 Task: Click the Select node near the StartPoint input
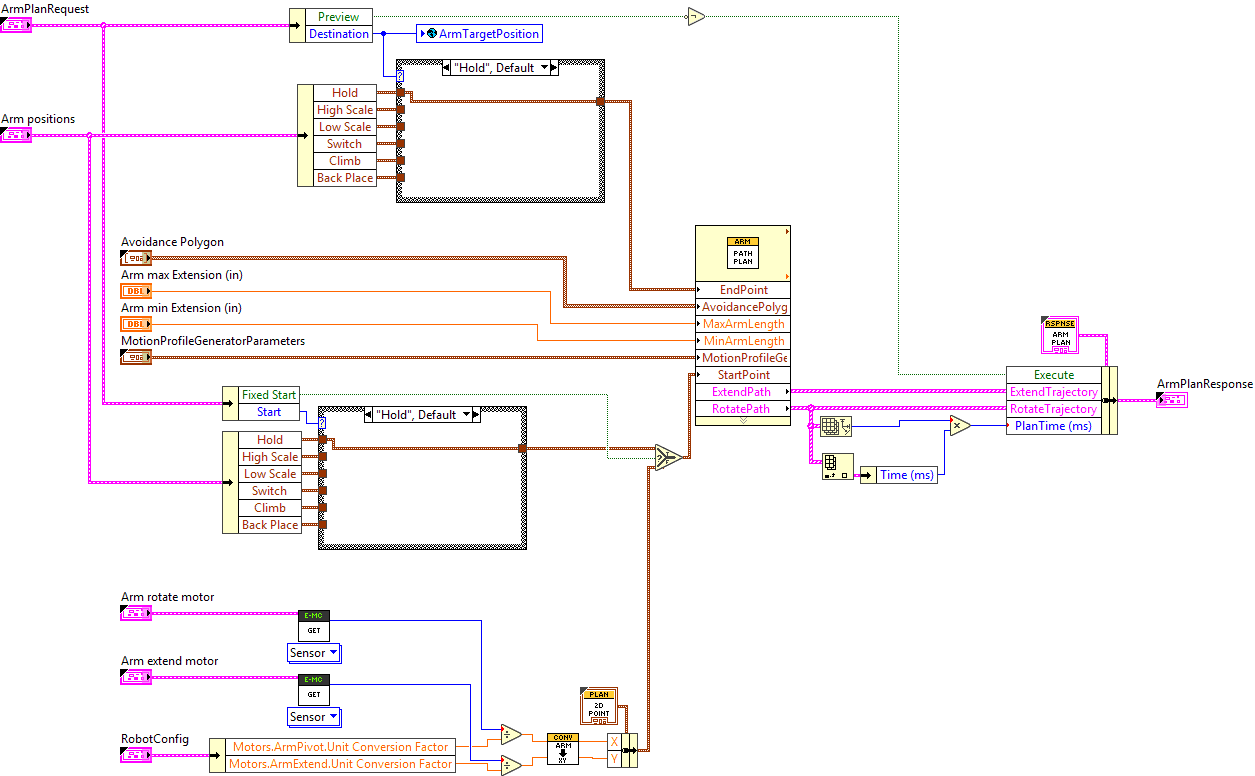(x=667, y=457)
